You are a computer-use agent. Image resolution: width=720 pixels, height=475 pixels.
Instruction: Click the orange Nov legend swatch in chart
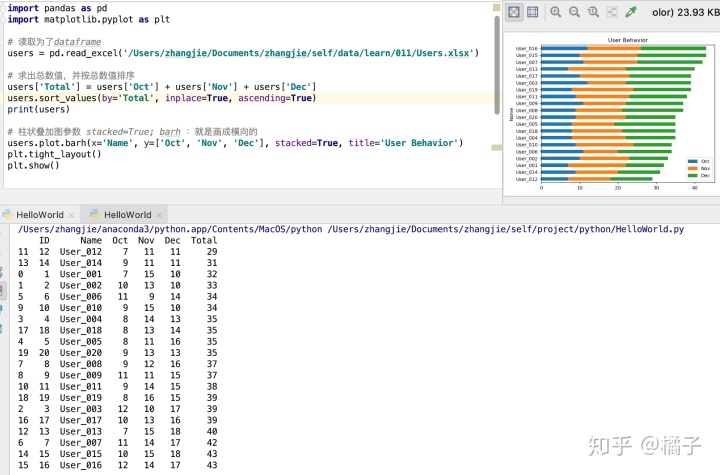(692, 169)
